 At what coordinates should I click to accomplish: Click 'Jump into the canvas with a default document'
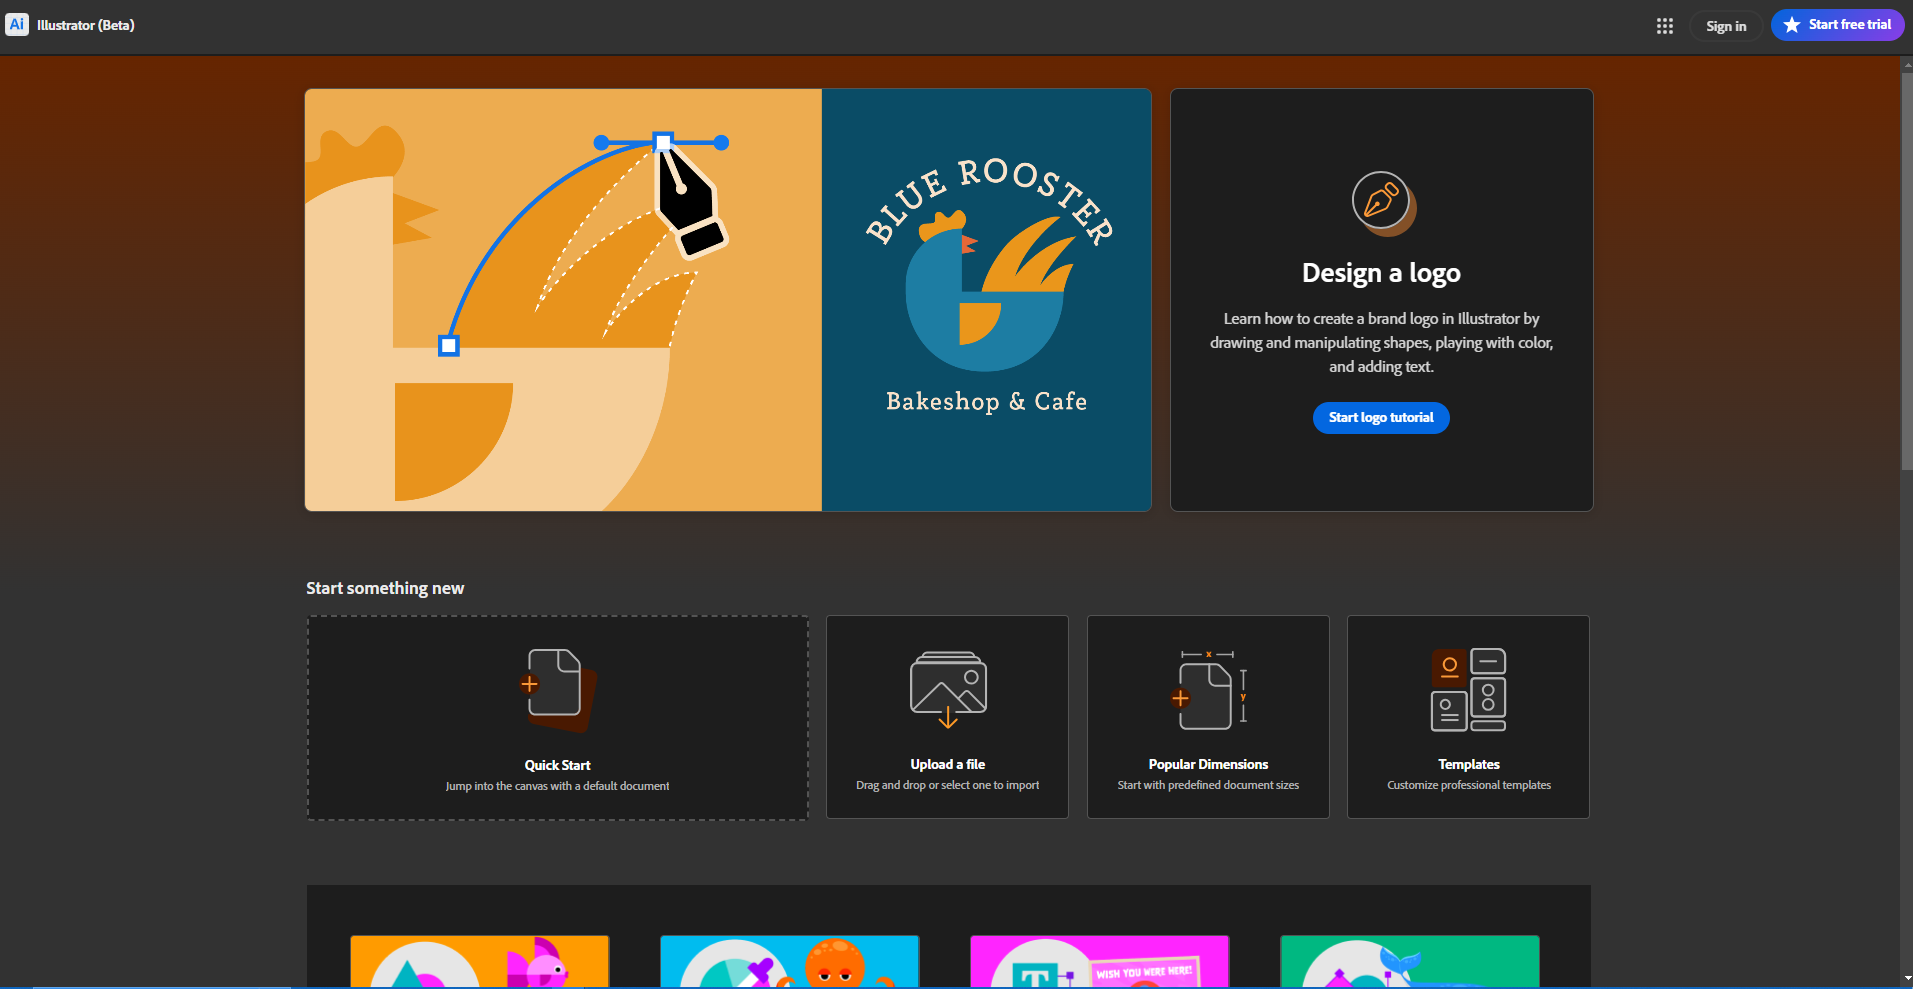[558, 786]
